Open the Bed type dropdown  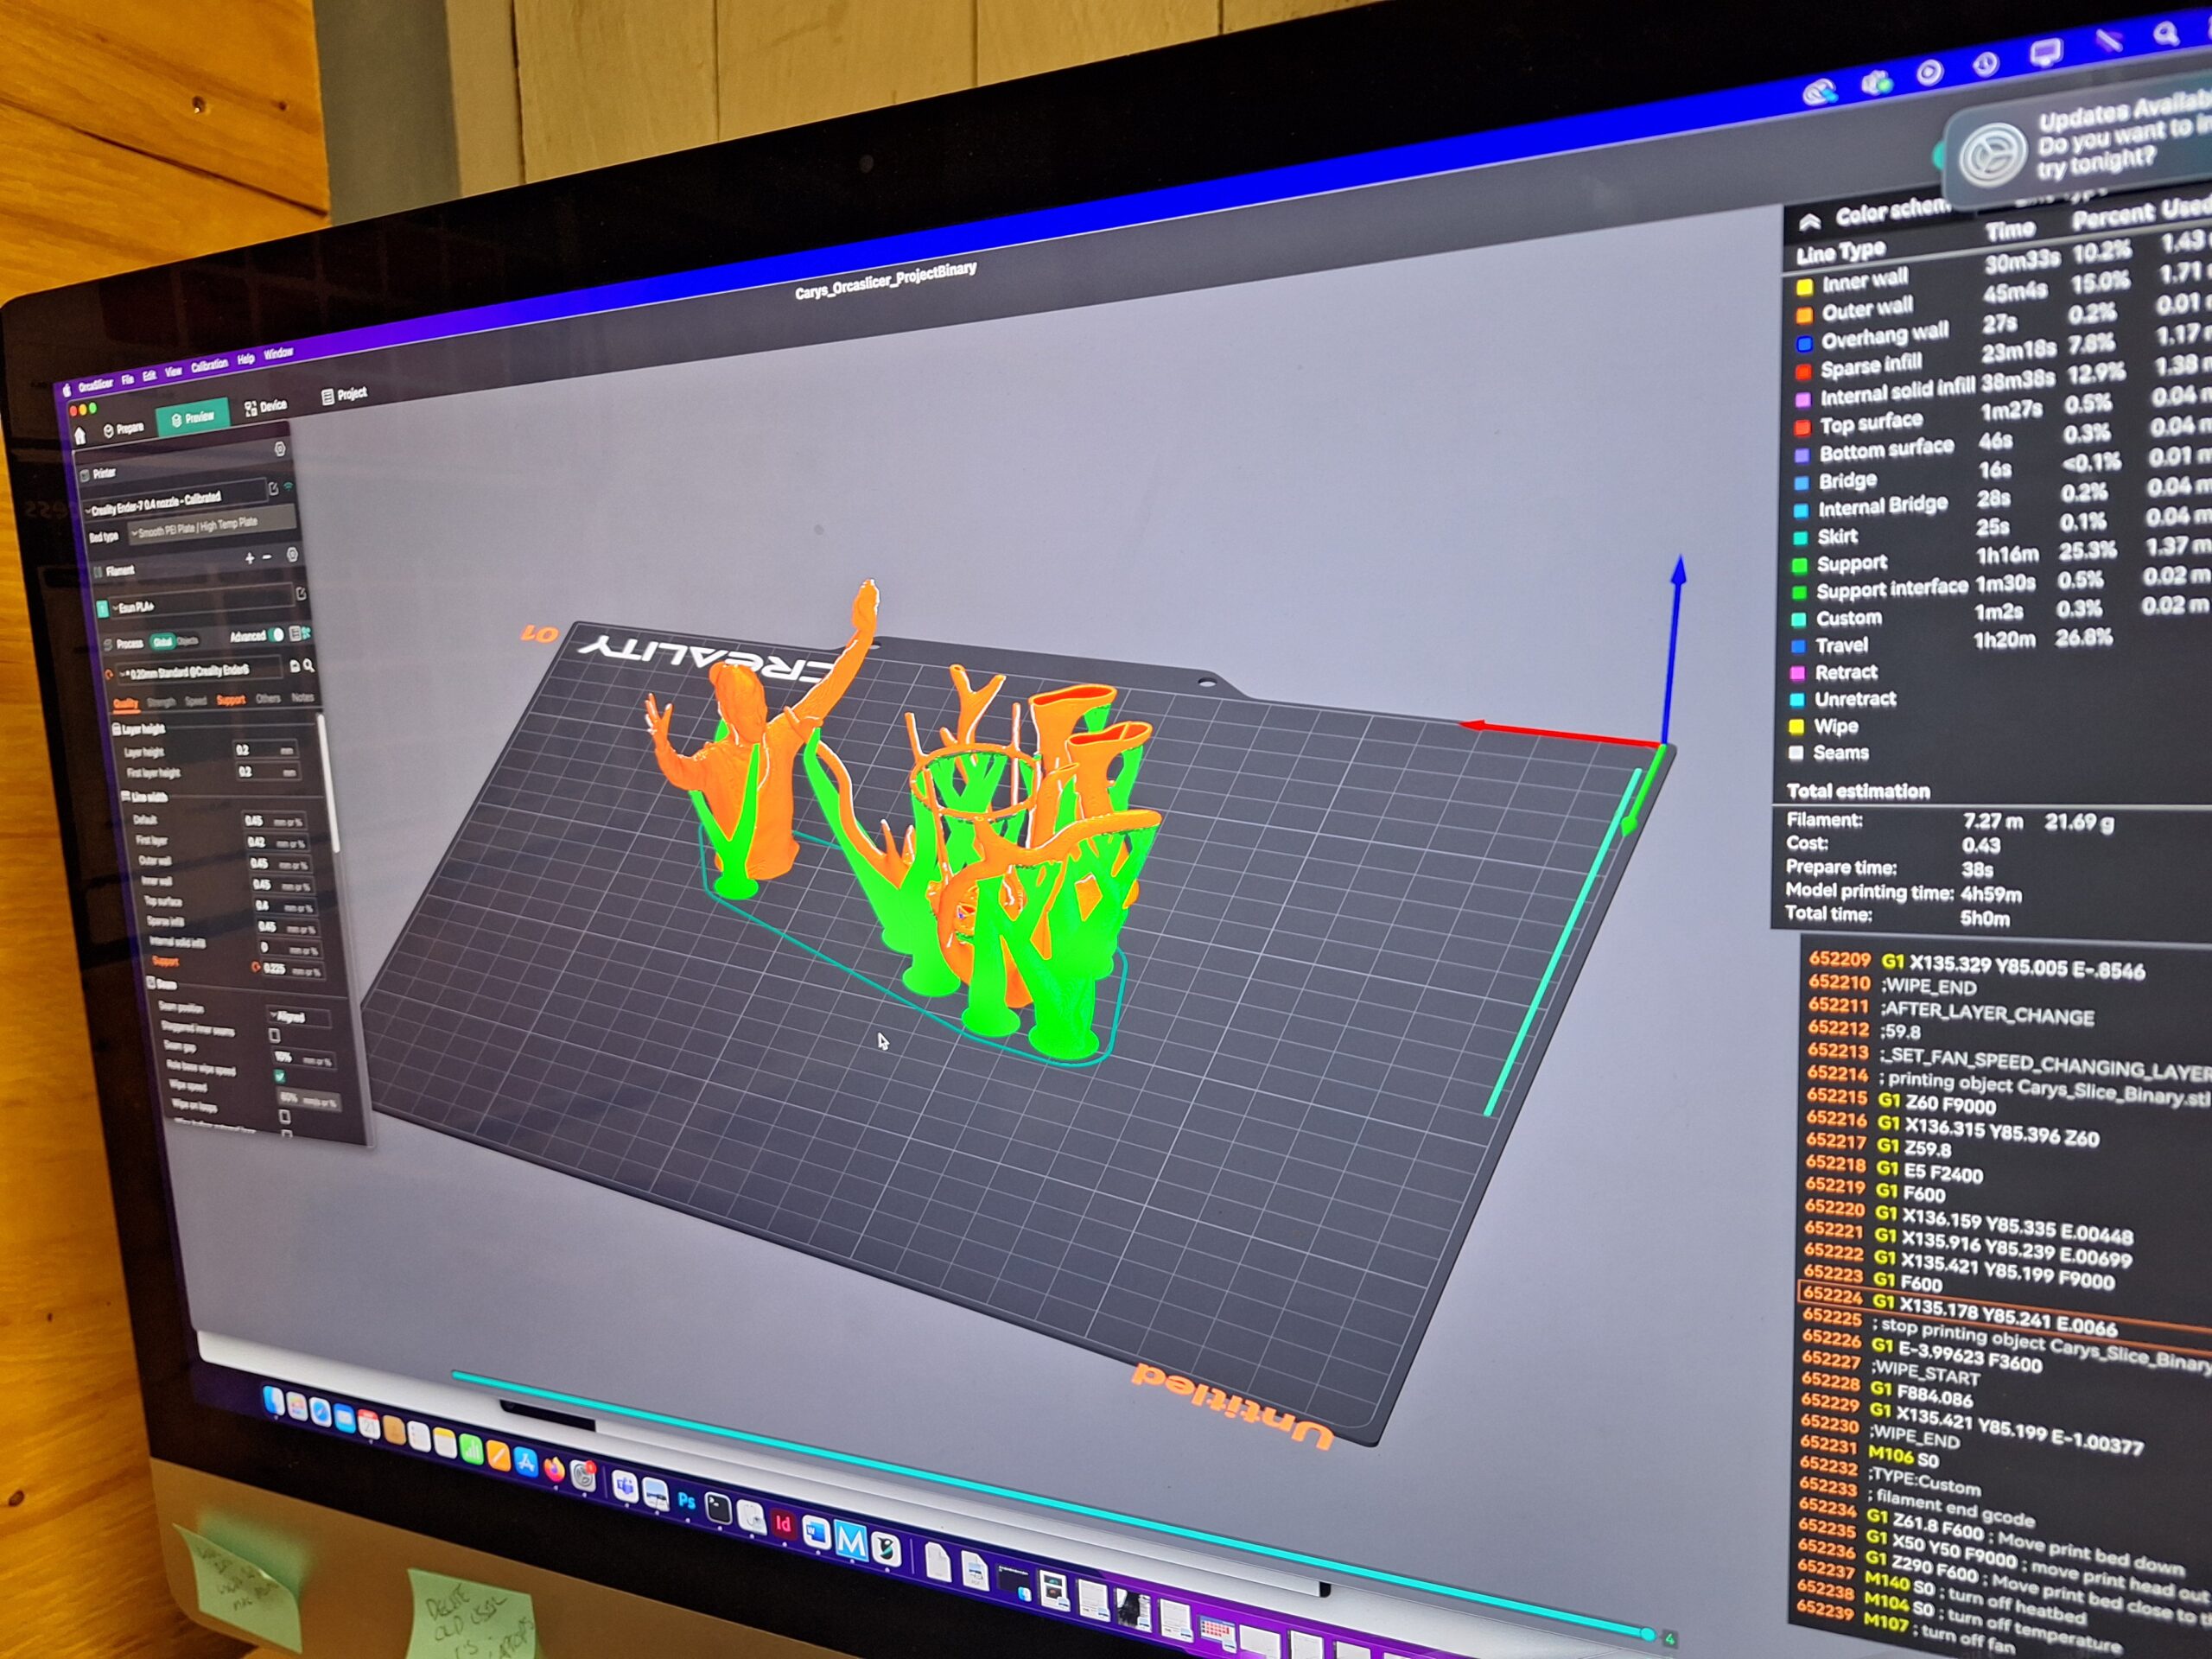[212, 524]
